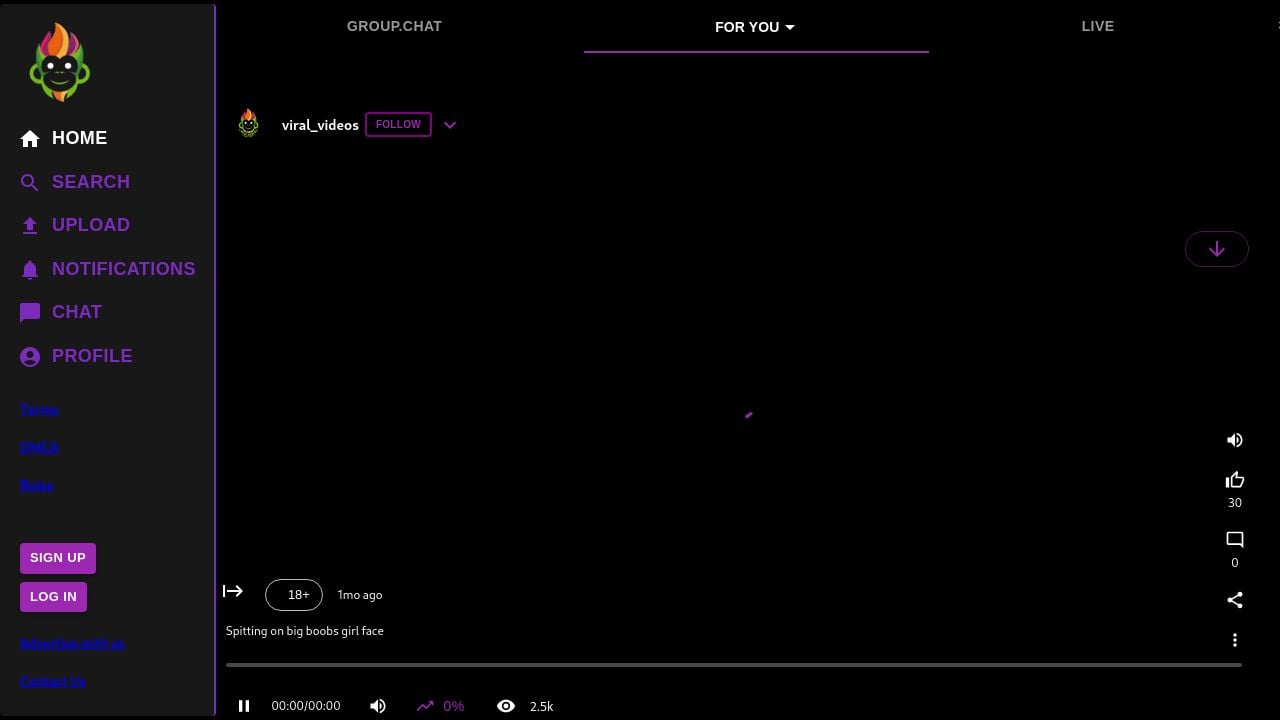The image size is (1280, 720).
Task: Click the eye views icon
Action: [x=506, y=706]
